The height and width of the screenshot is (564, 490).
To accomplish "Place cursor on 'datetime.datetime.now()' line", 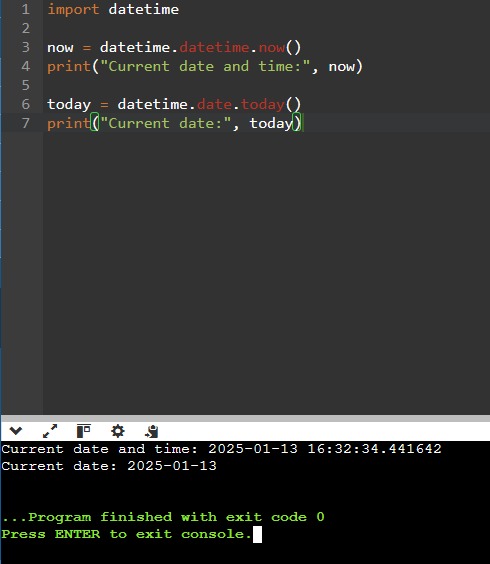I will tap(174, 47).
